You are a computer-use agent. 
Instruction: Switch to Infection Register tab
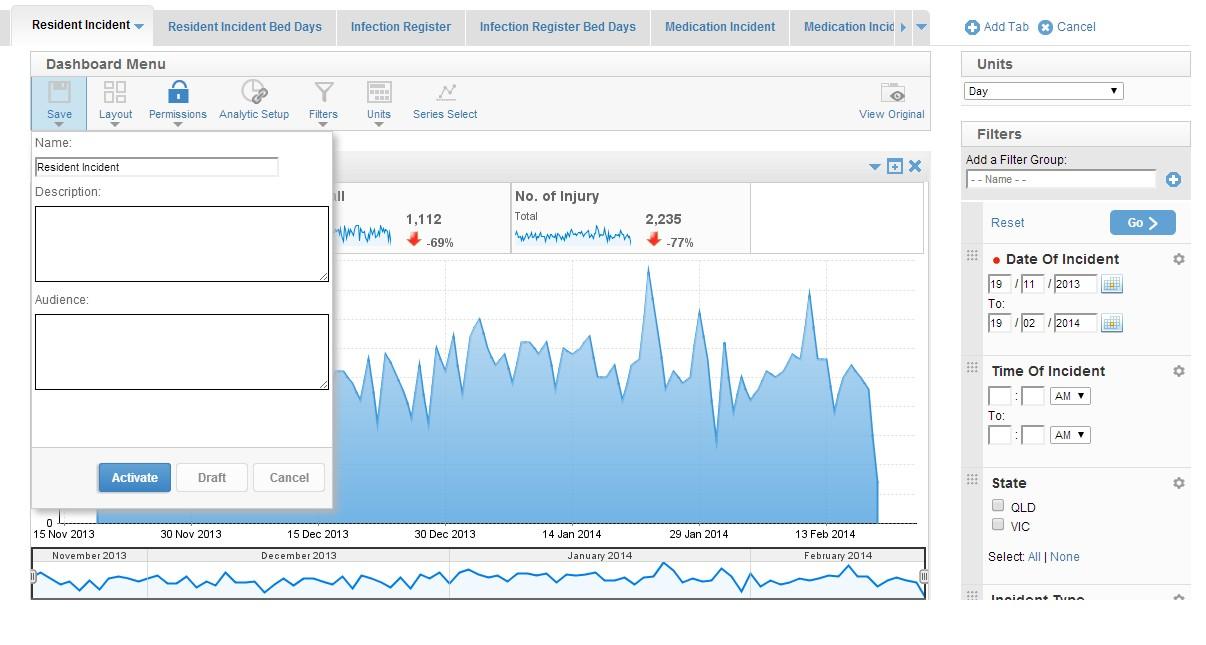tap(401, 27)
